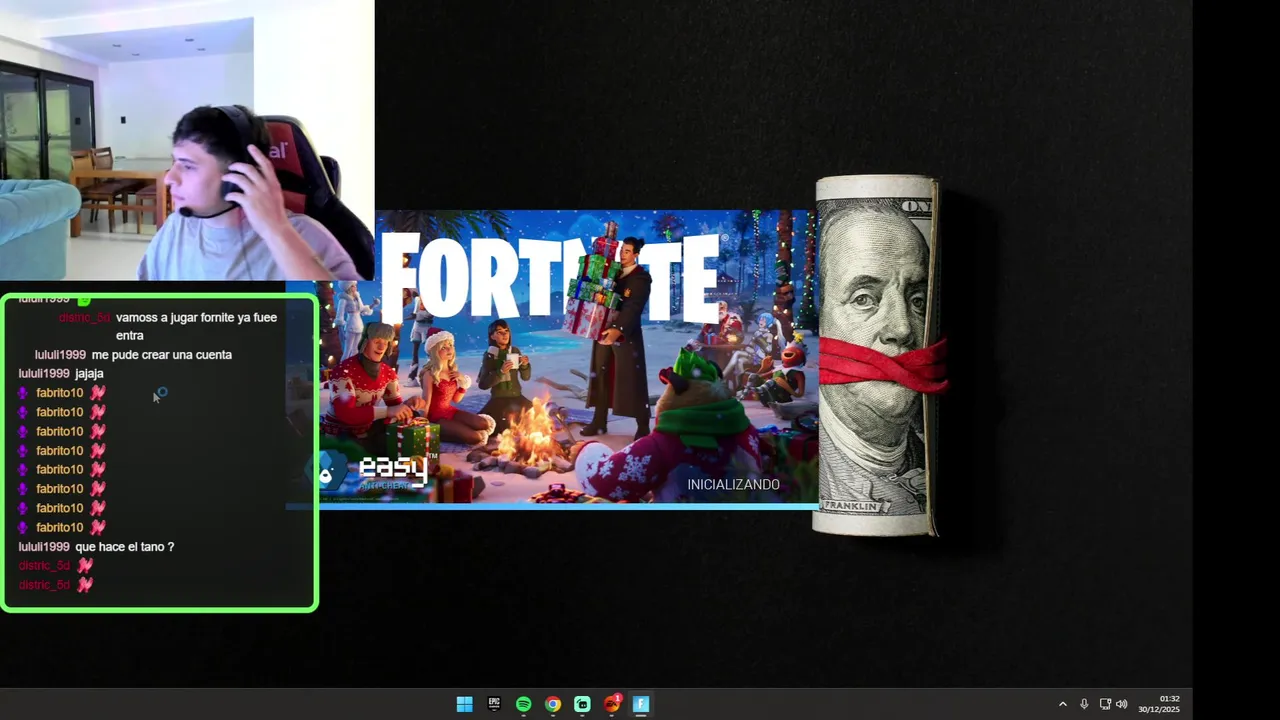Screen dimensions: 1280x720
Task: Open the clock showing 01:32 30/12/2025
Action: (x=1159, y=704)
